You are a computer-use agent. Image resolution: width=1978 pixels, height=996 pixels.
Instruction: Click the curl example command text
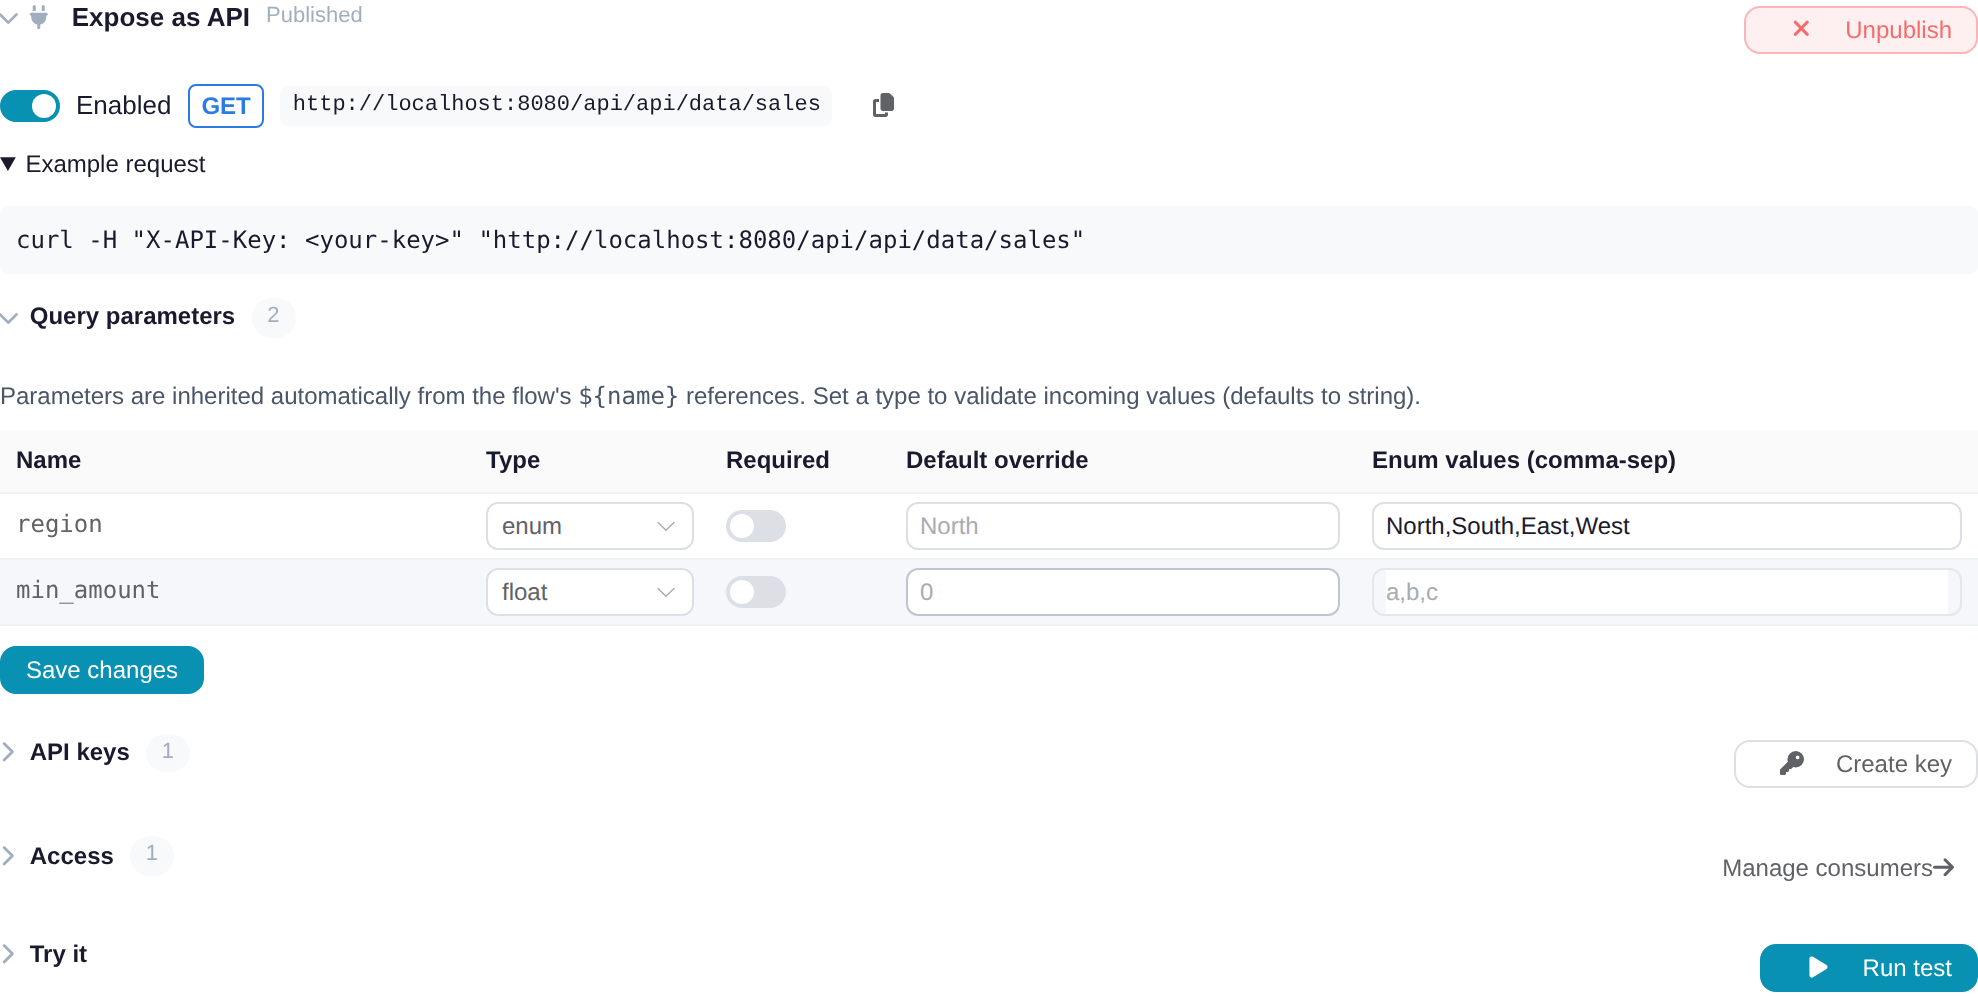coord(550,240)
